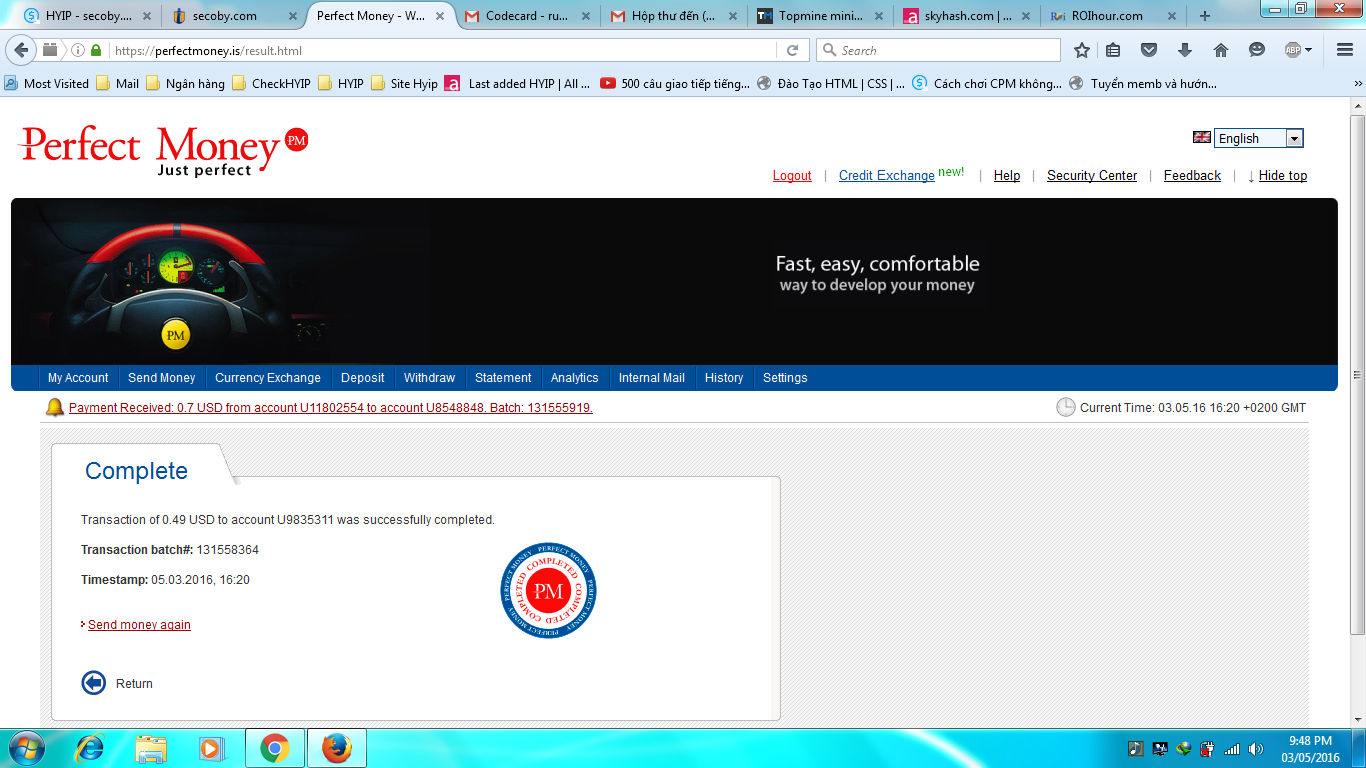This screenshot has height=768, width=1366.
Task: Click the yellow notification bell icon
Action: 55,407
